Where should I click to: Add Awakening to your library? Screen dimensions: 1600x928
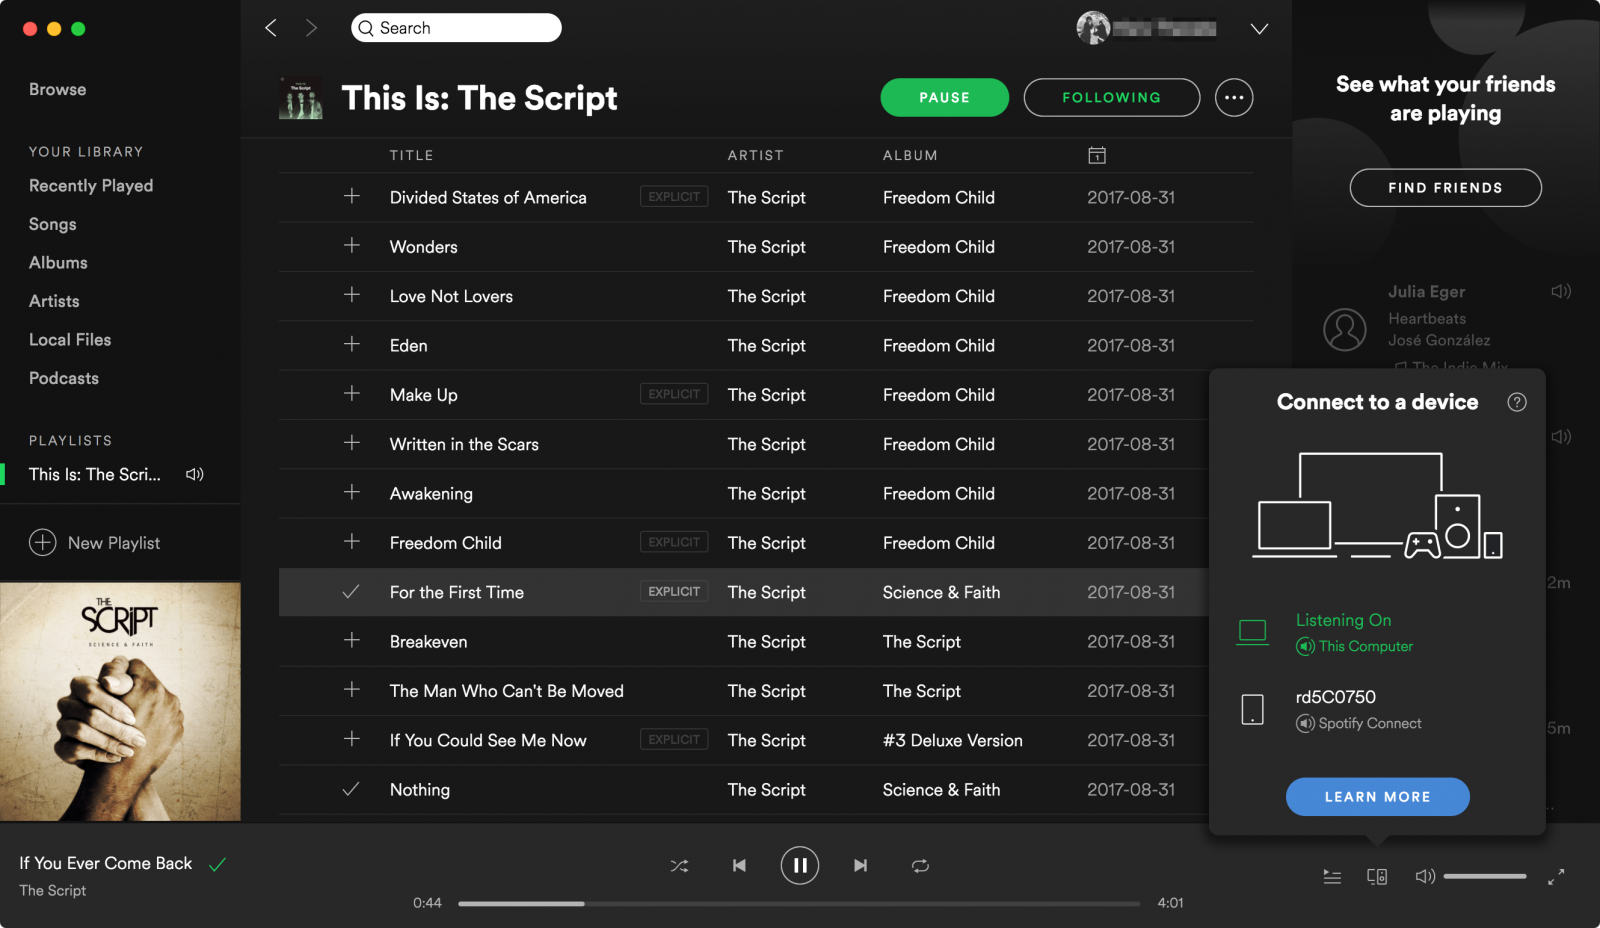point(352,492)
